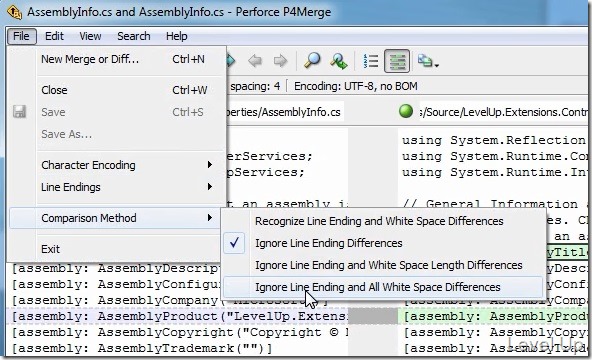Click the green circle file marker icon
Screen dimensions: 592x360
(x=406, y=111)
